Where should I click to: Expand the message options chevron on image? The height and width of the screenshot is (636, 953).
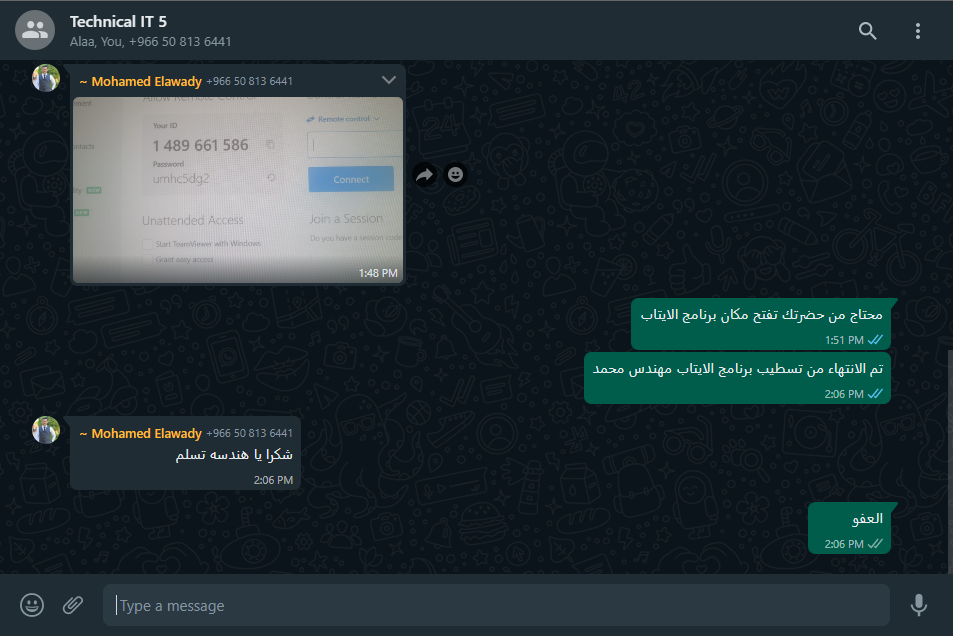[x=388, y=80]
